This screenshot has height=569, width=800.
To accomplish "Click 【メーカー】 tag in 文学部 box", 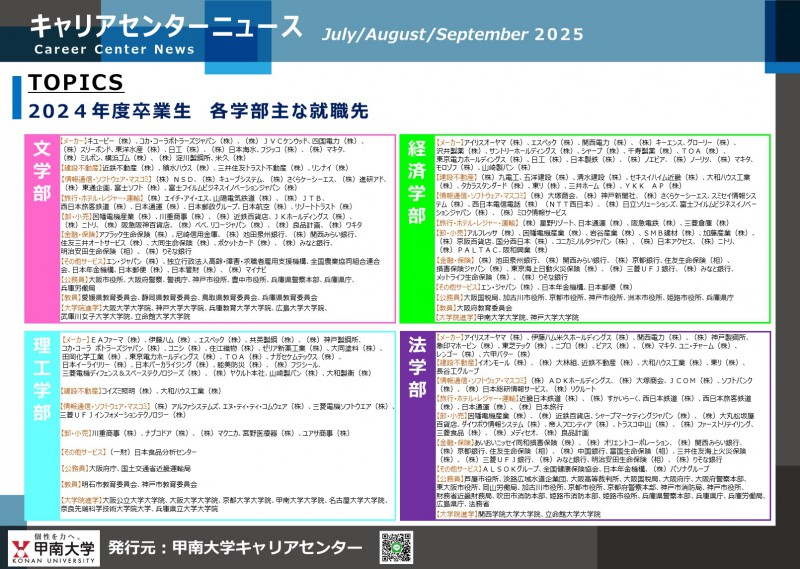I will coord(73,141).
